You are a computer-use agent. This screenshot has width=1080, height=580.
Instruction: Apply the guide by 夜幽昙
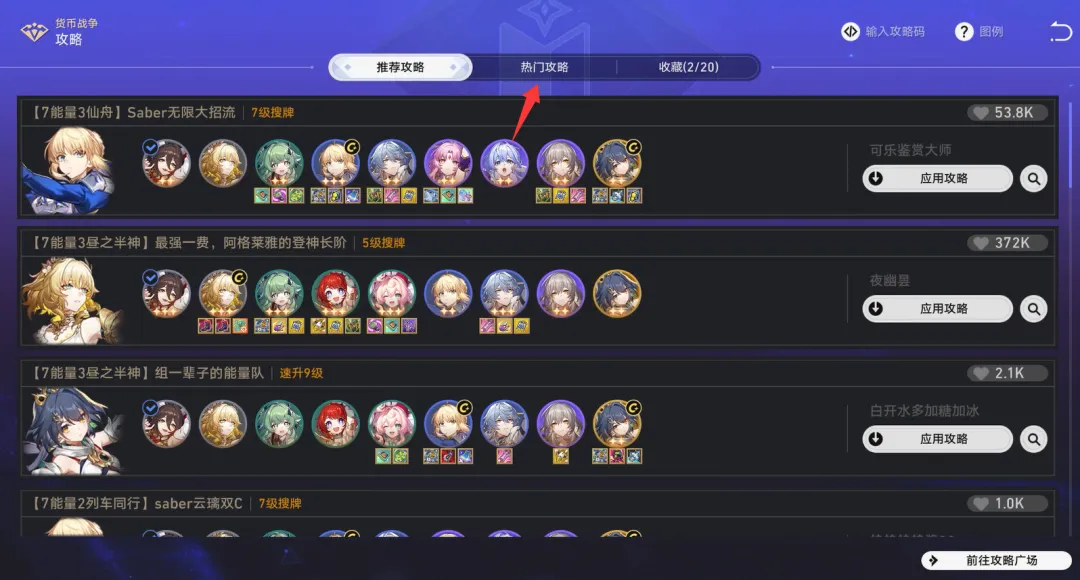point(937,309)
